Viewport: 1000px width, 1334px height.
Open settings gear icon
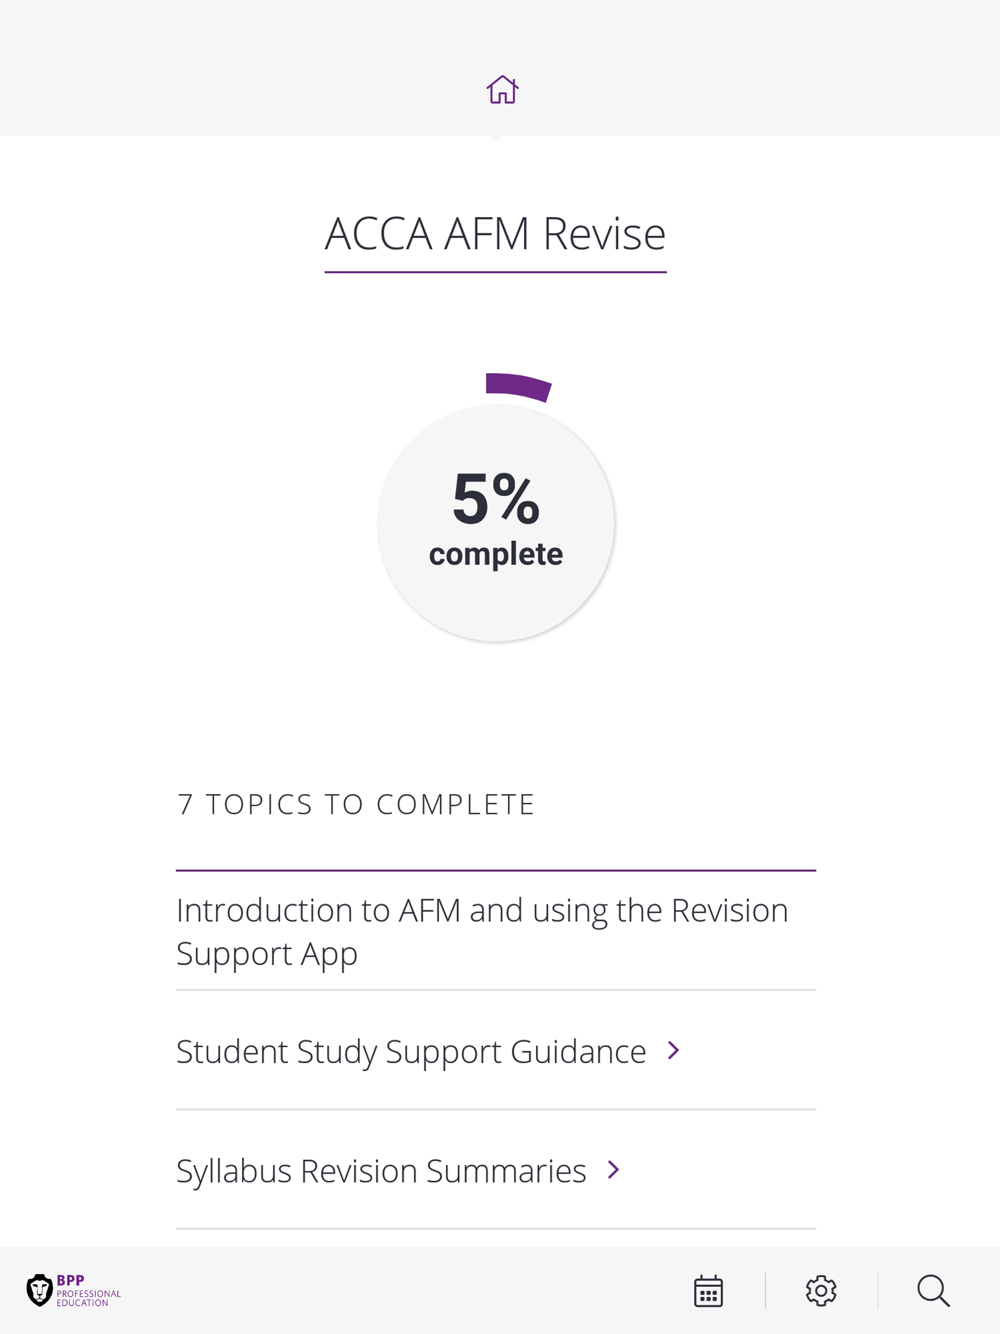821,1291
